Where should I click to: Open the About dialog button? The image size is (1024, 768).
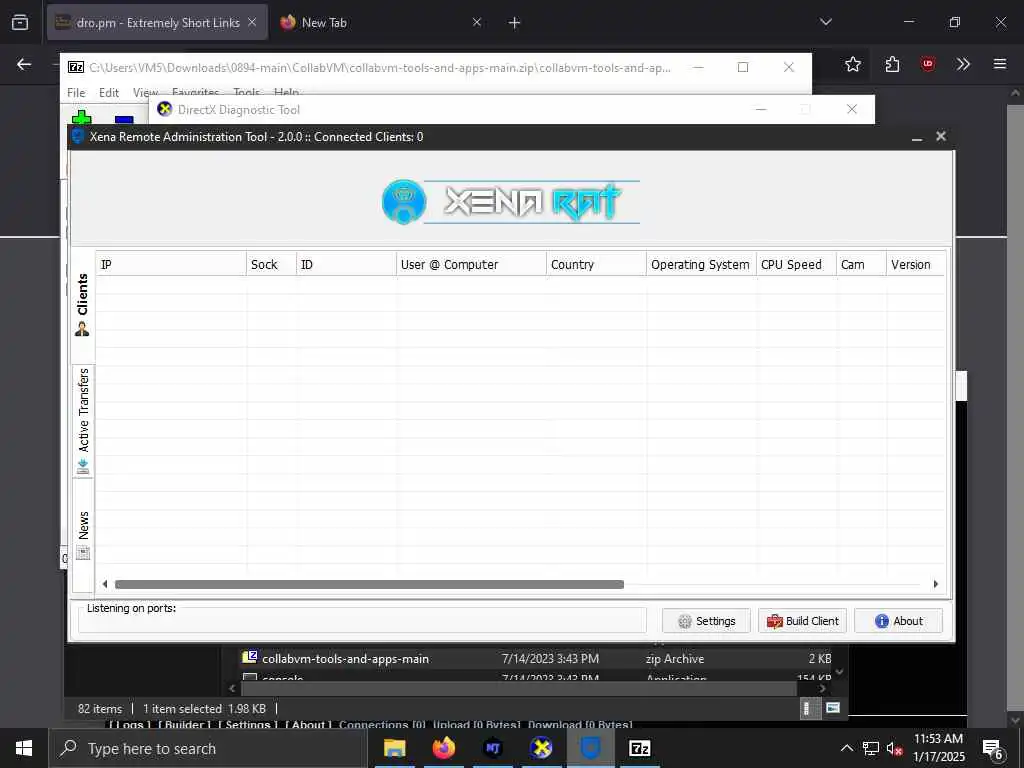pos(898,621)
